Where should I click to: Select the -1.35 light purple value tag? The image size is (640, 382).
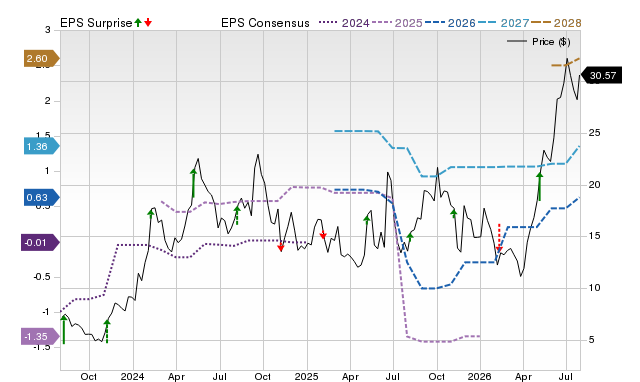(x=40, y=337)
